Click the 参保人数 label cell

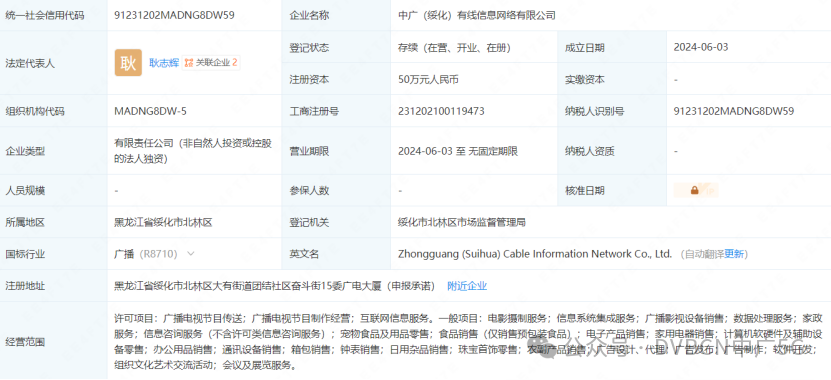pos(336,191)
